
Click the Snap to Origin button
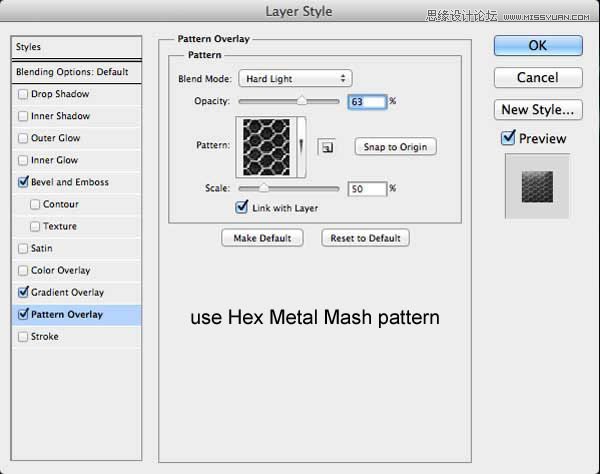[395, 147]
